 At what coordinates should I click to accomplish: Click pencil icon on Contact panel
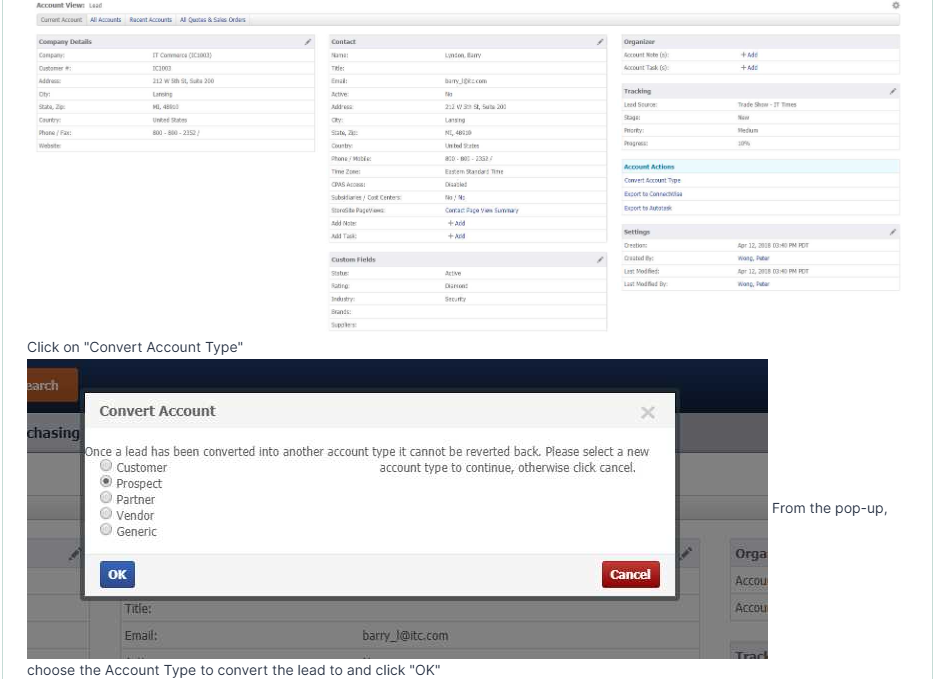pyautogui.click(x=600, y=42)
